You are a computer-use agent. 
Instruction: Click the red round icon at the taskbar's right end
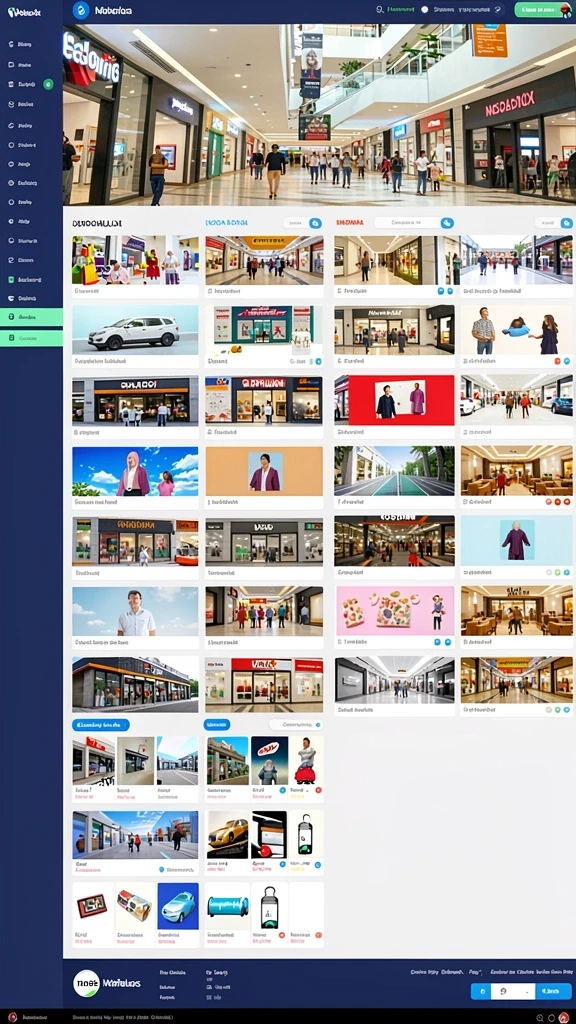point(564,1017)
